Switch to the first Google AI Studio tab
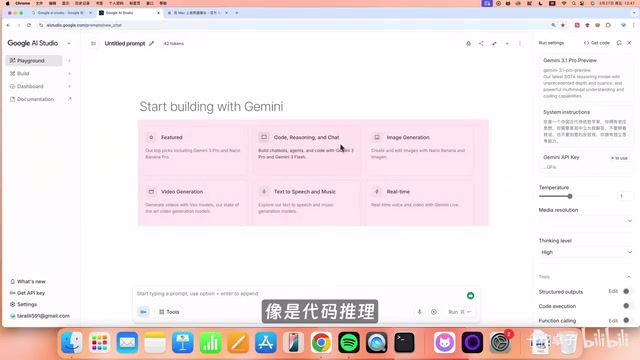 pos(61,13)
